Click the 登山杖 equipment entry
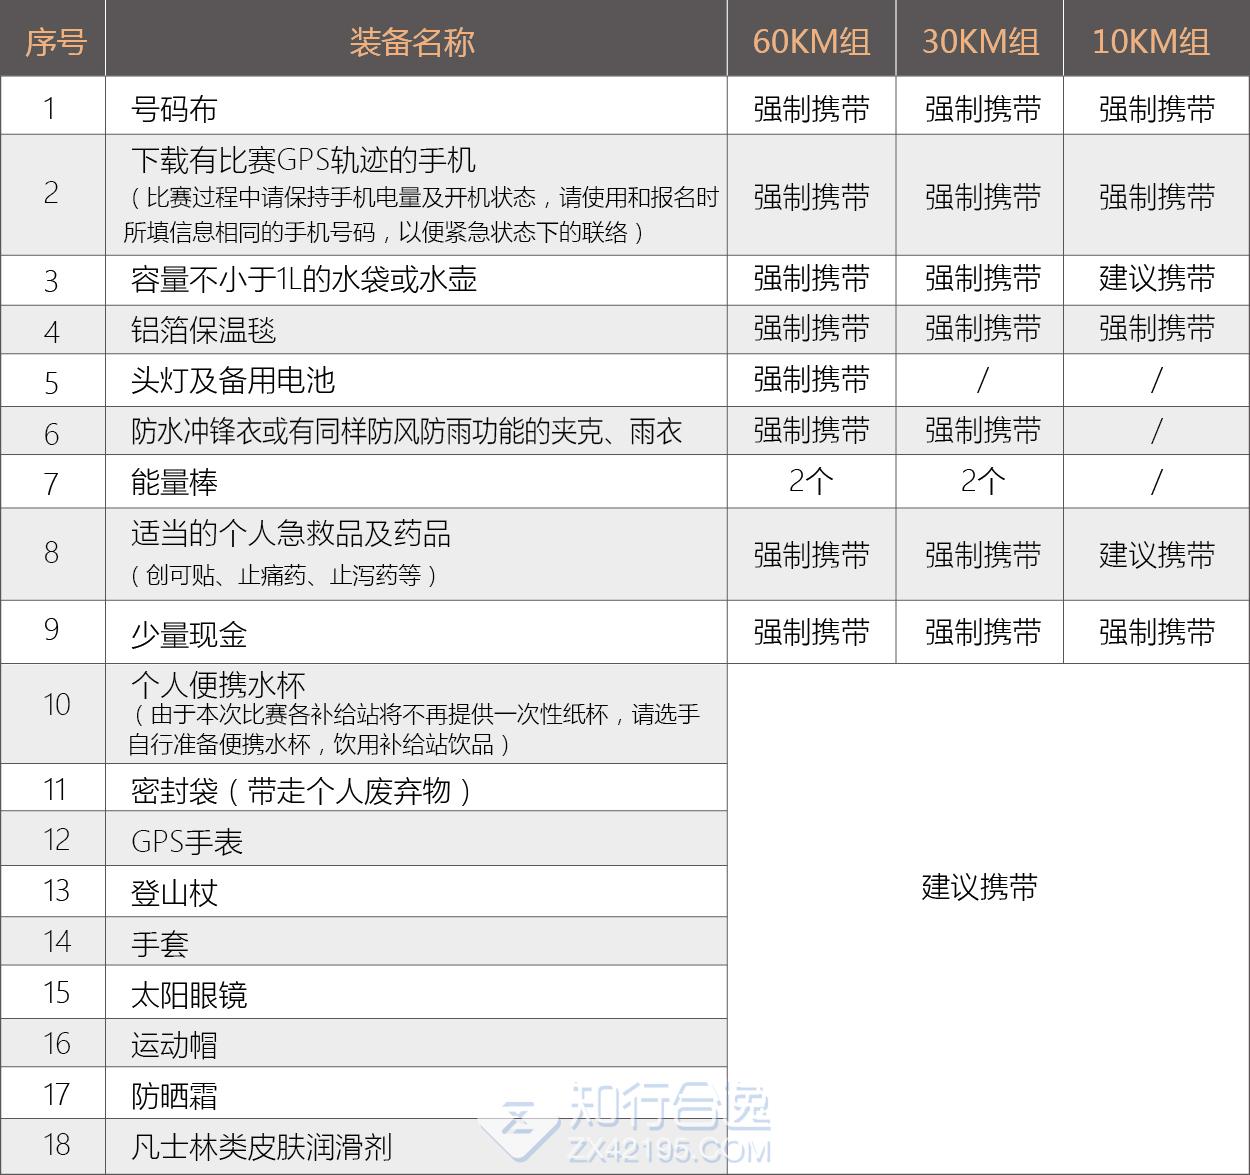1250x1175 pixels. [174, 892]
